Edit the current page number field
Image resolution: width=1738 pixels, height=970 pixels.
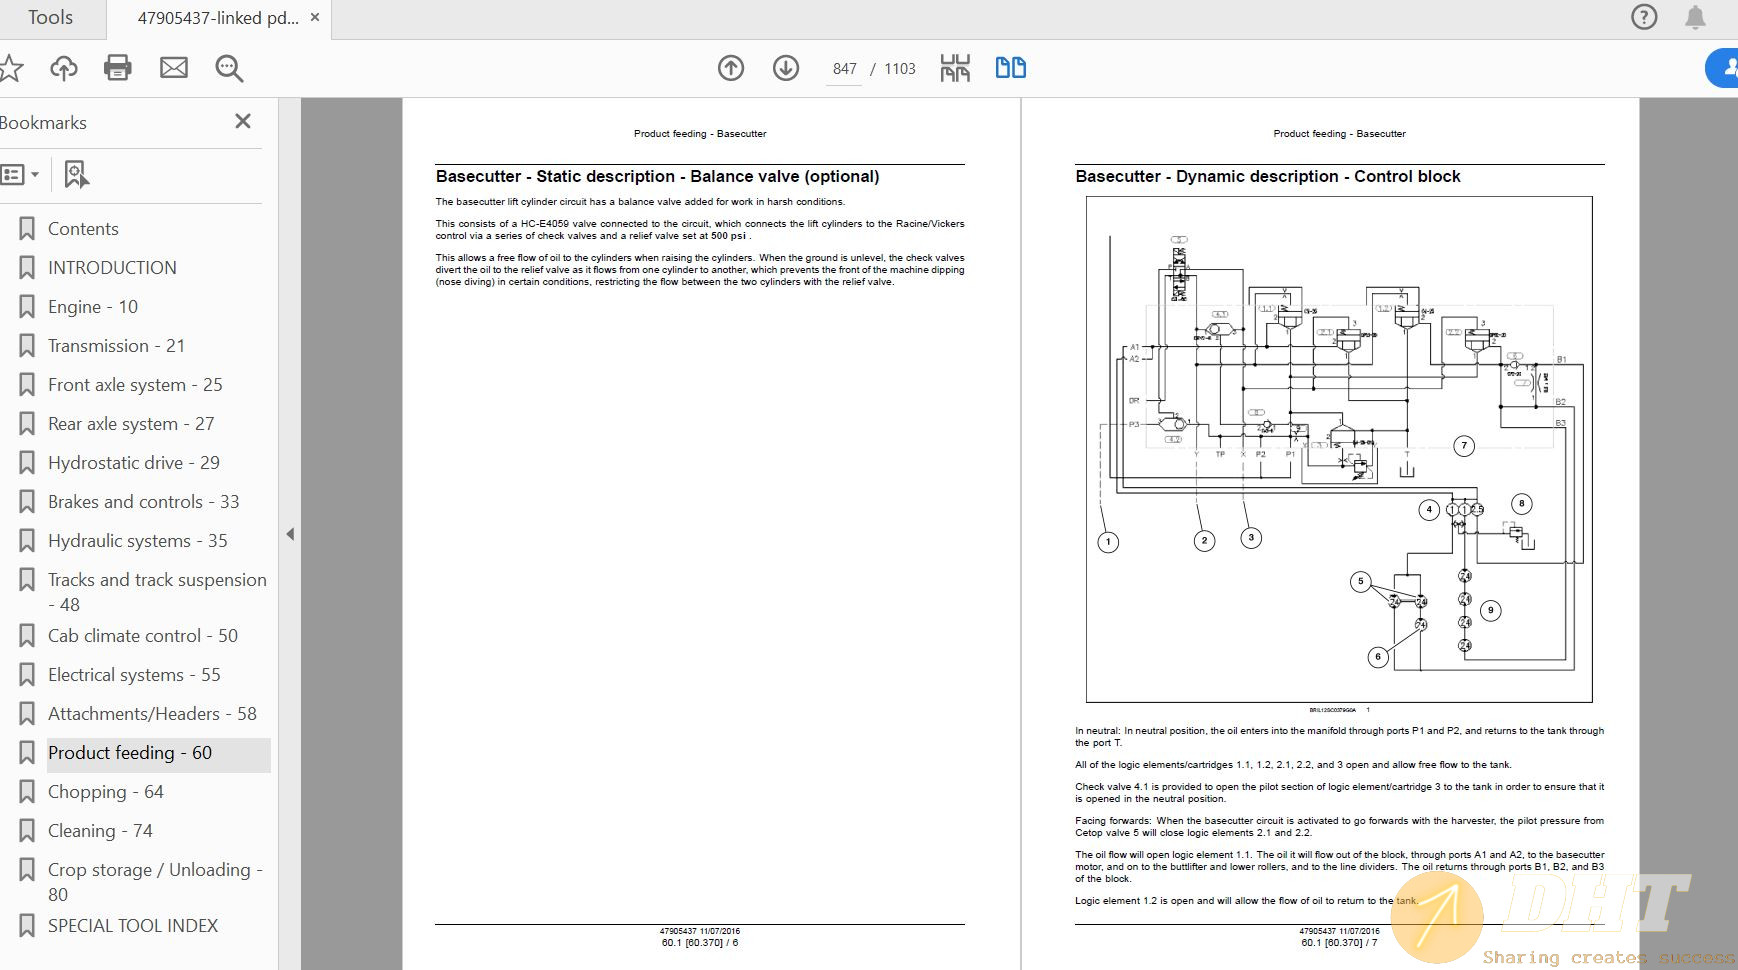tap(845, 68)
